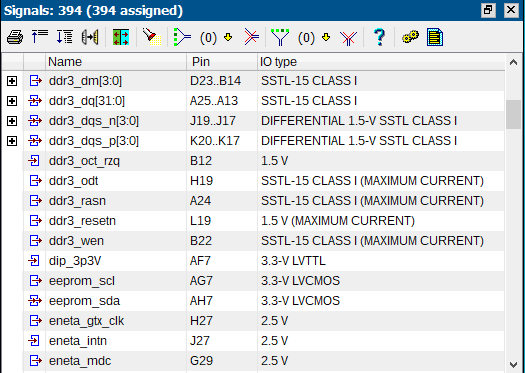Expand all rows using the down-arrow list icon
The height and width of the screenshot is (373, 525).
coord(65,37)
